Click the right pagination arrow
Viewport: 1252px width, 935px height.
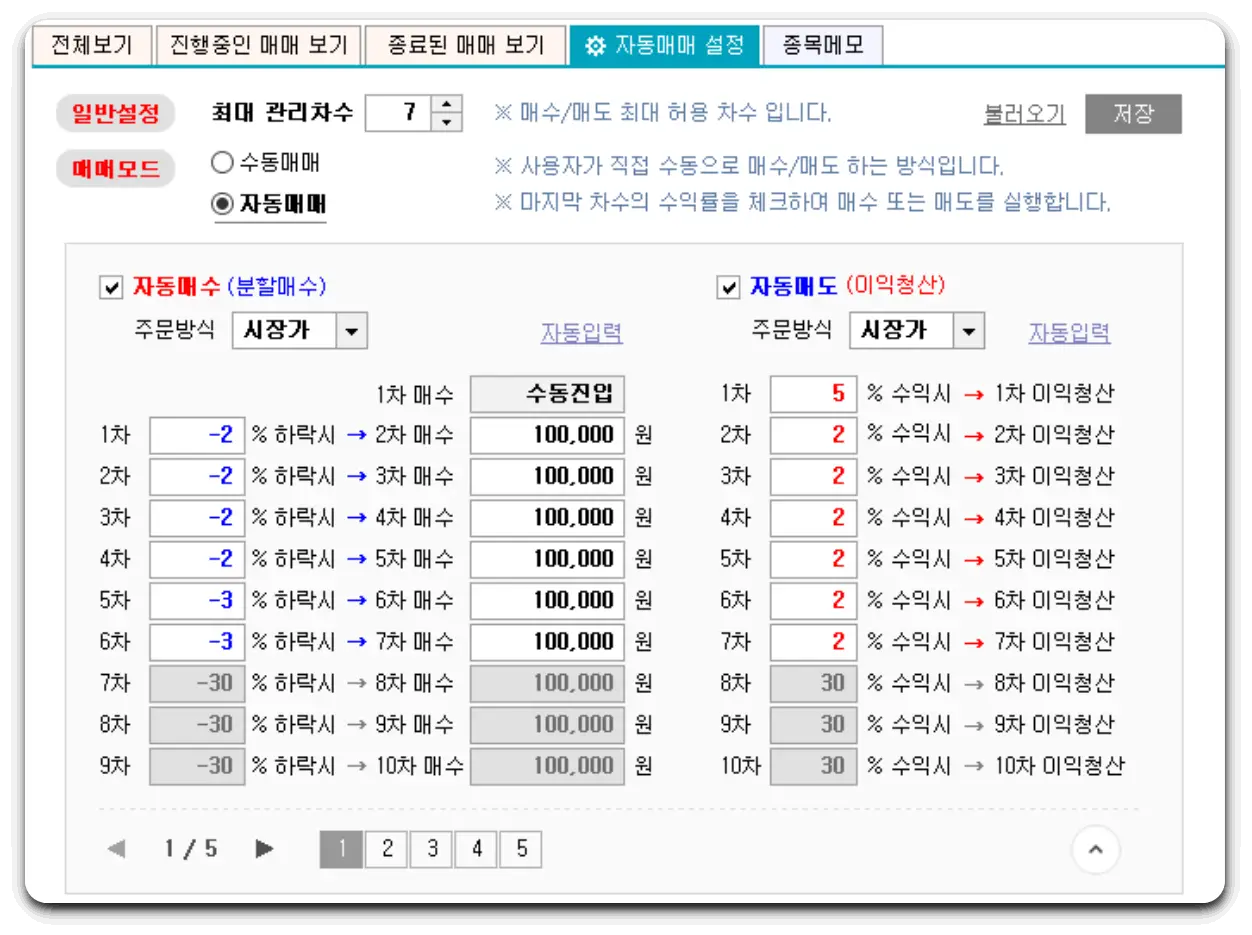tap(263, 849)
